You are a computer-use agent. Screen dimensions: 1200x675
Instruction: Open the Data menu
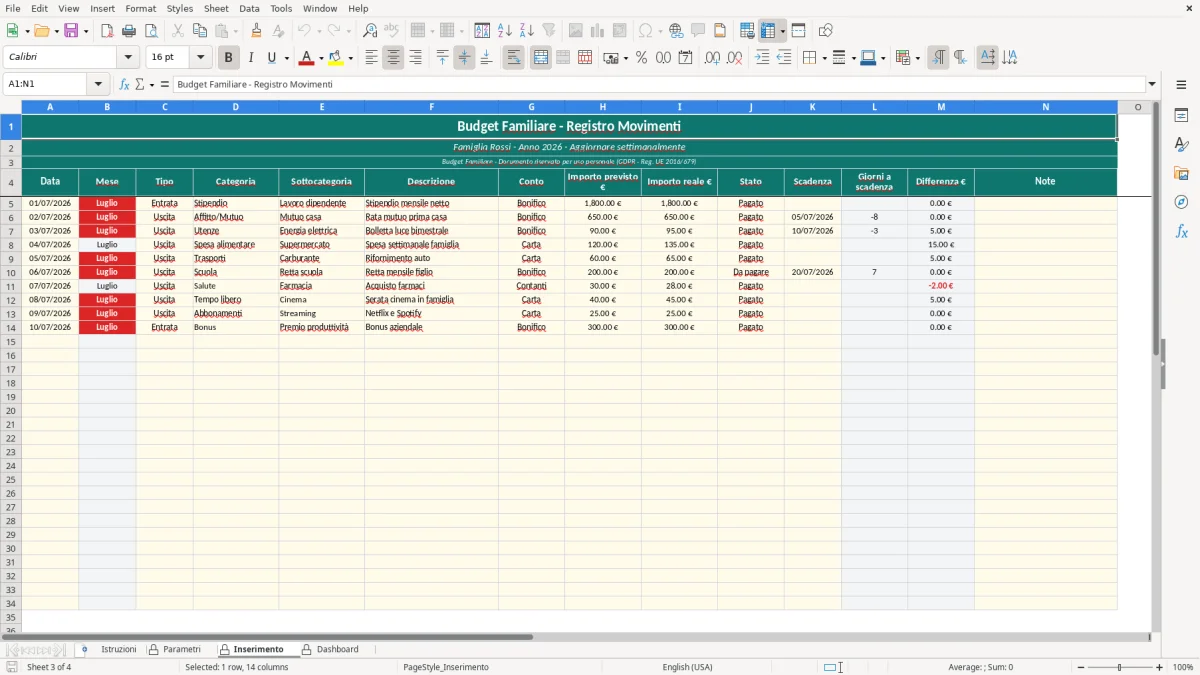coord(249,8)
